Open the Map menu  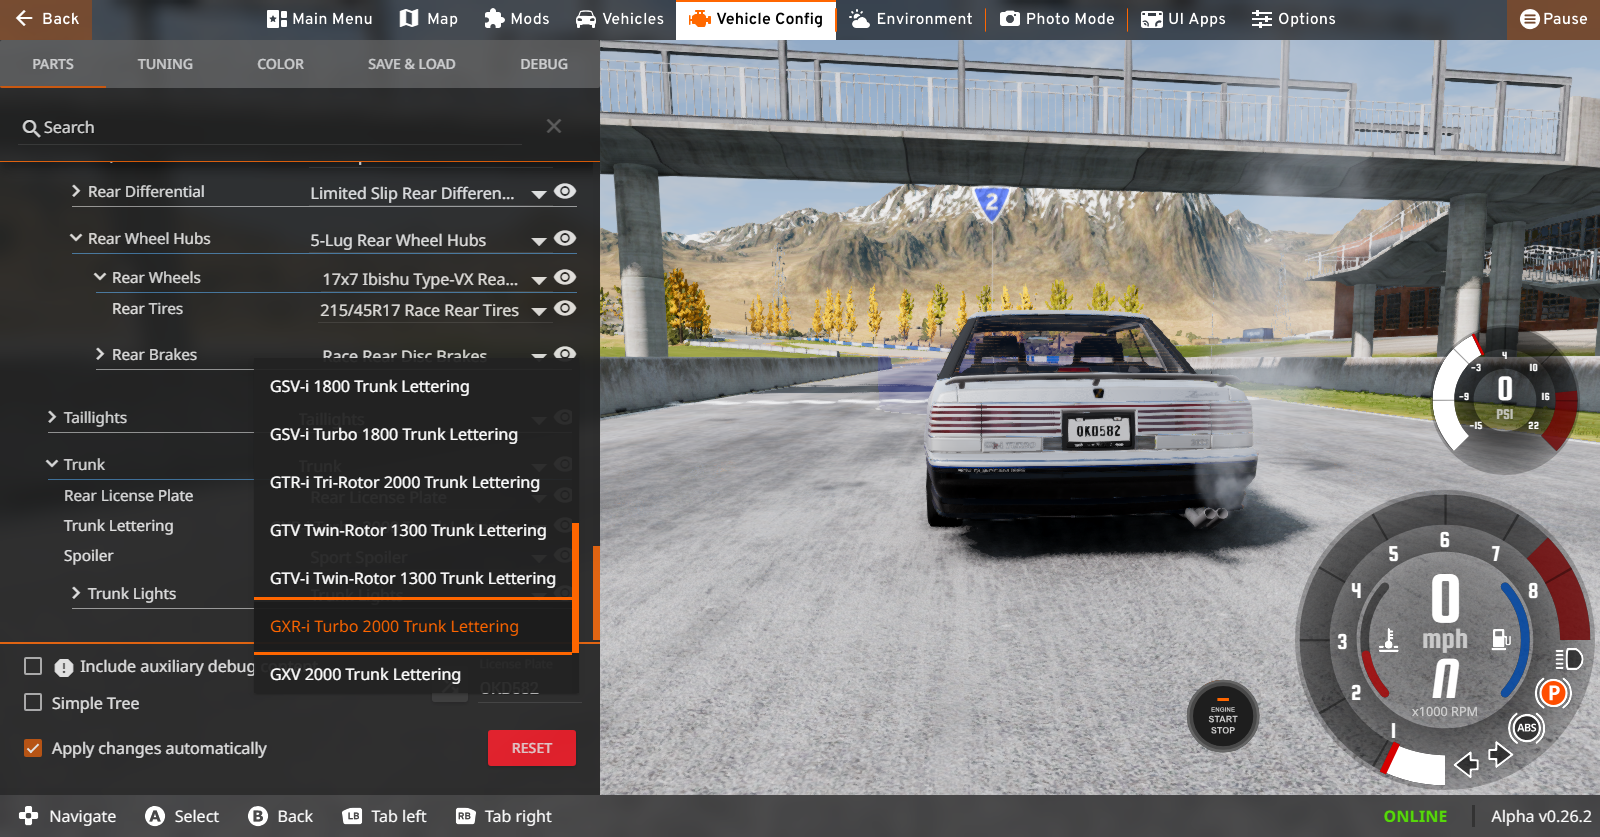tap(429, 19)
